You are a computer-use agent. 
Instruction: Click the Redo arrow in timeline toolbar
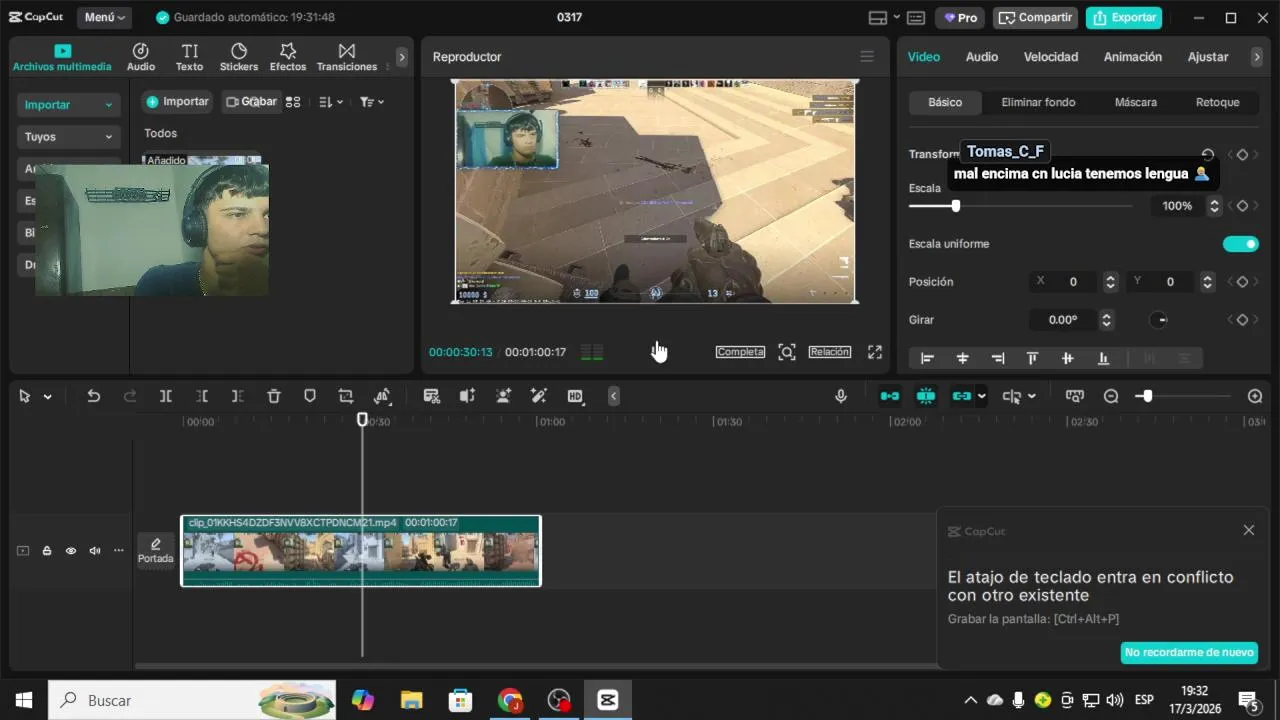point(130,396)
